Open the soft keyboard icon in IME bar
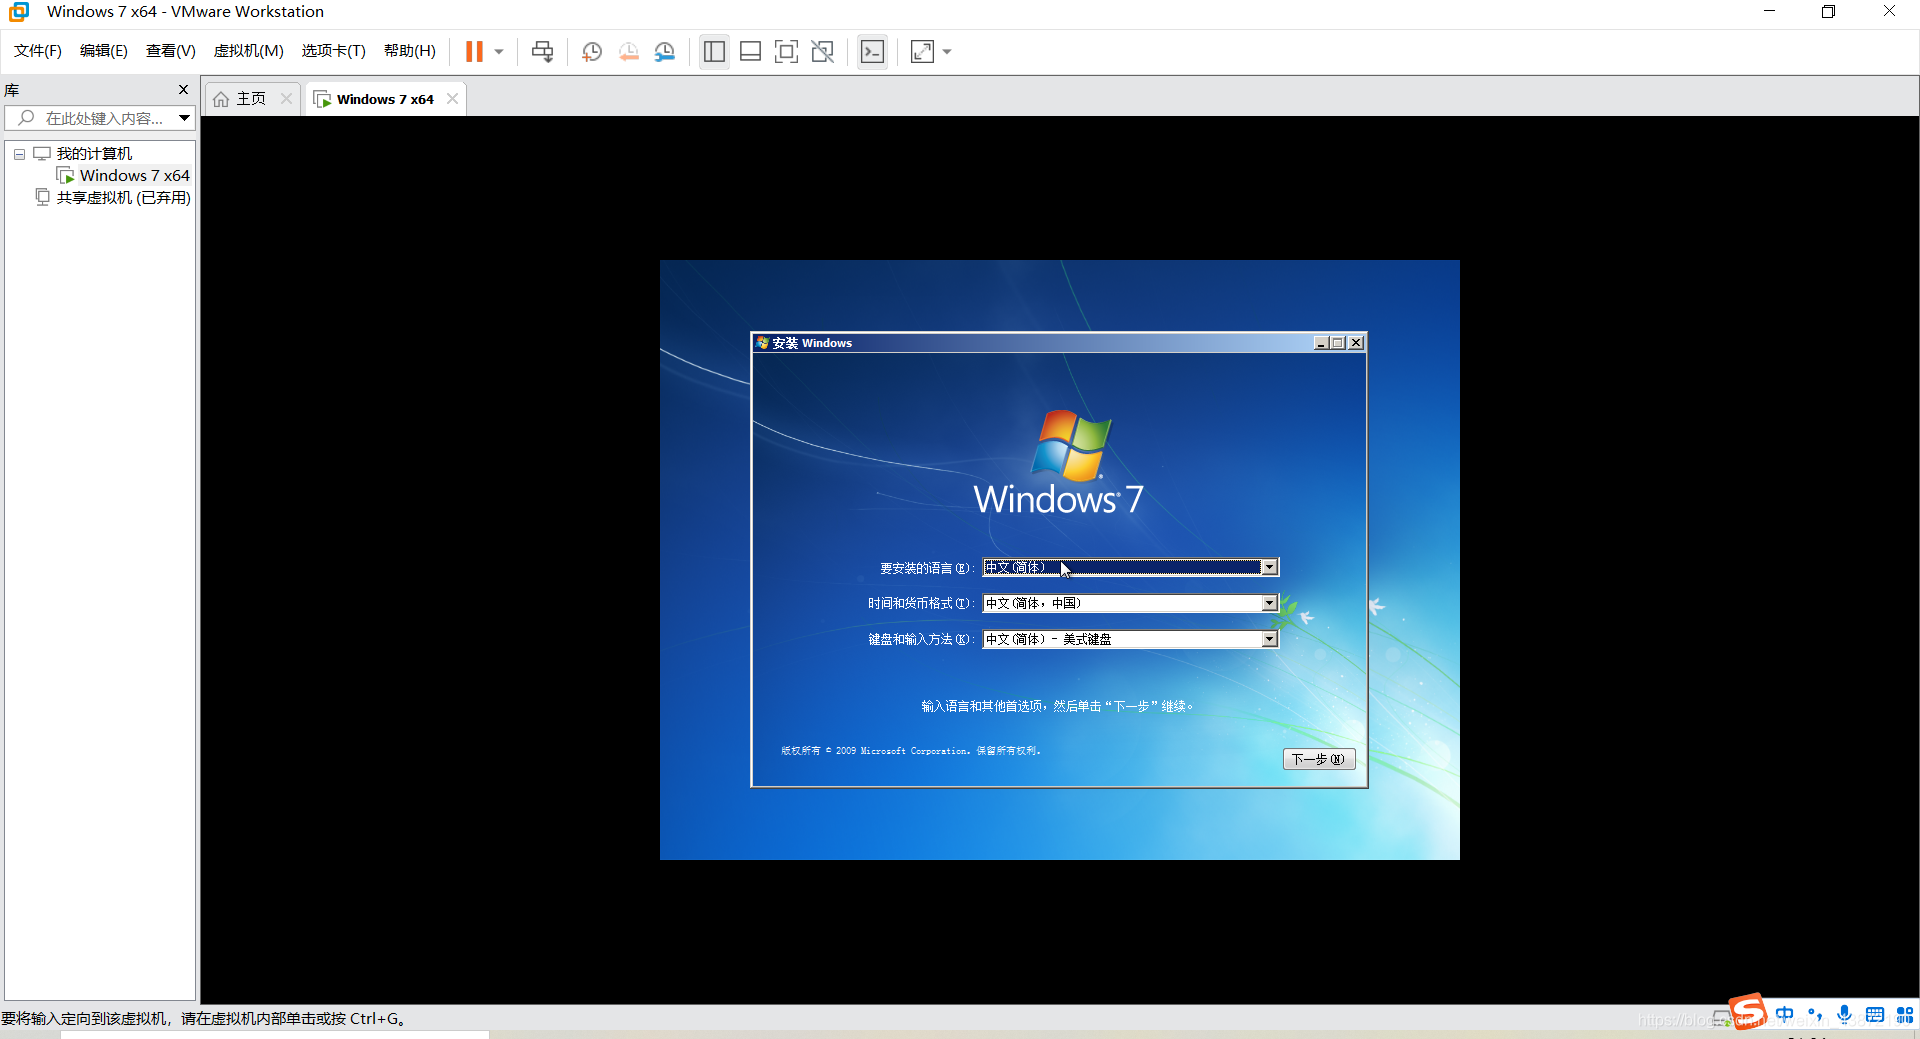 click(1875, 1014)
